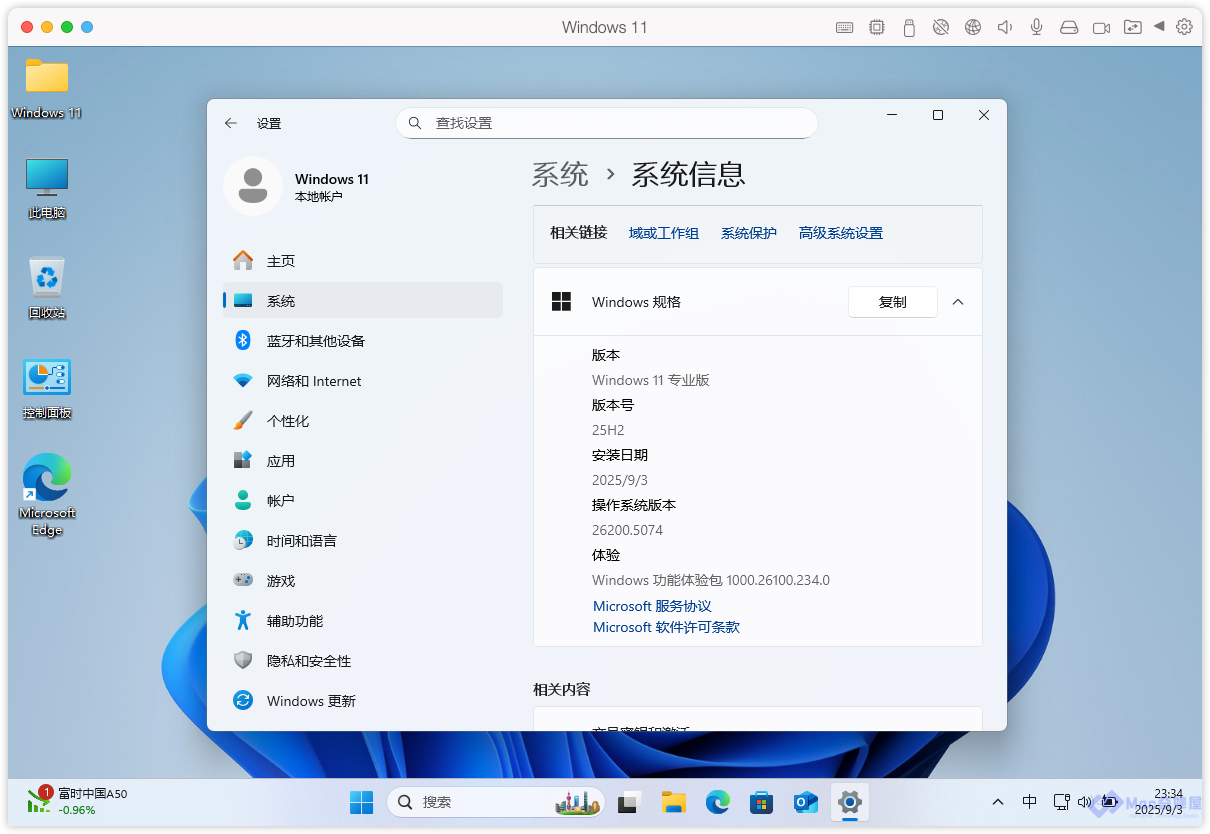Open Outlook from the taskbar
The height and width of the screenshot is (834, 1210).
805,802
